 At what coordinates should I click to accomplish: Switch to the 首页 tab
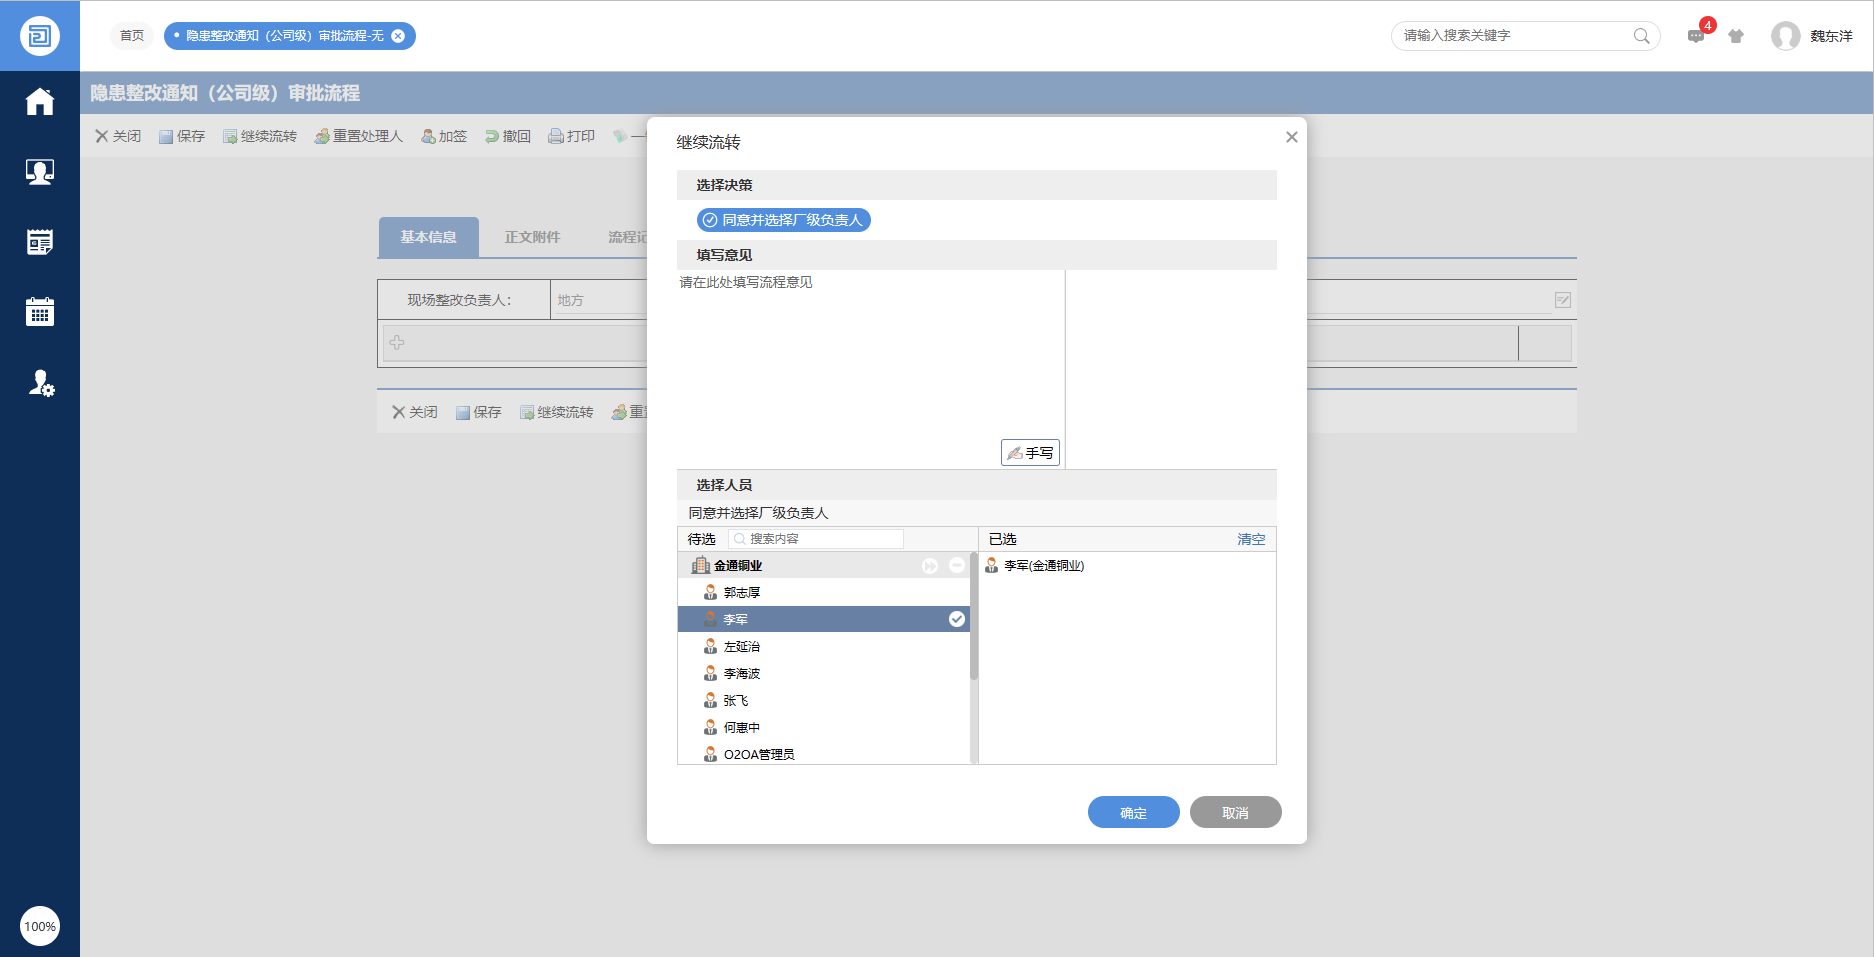click(132, 36)
